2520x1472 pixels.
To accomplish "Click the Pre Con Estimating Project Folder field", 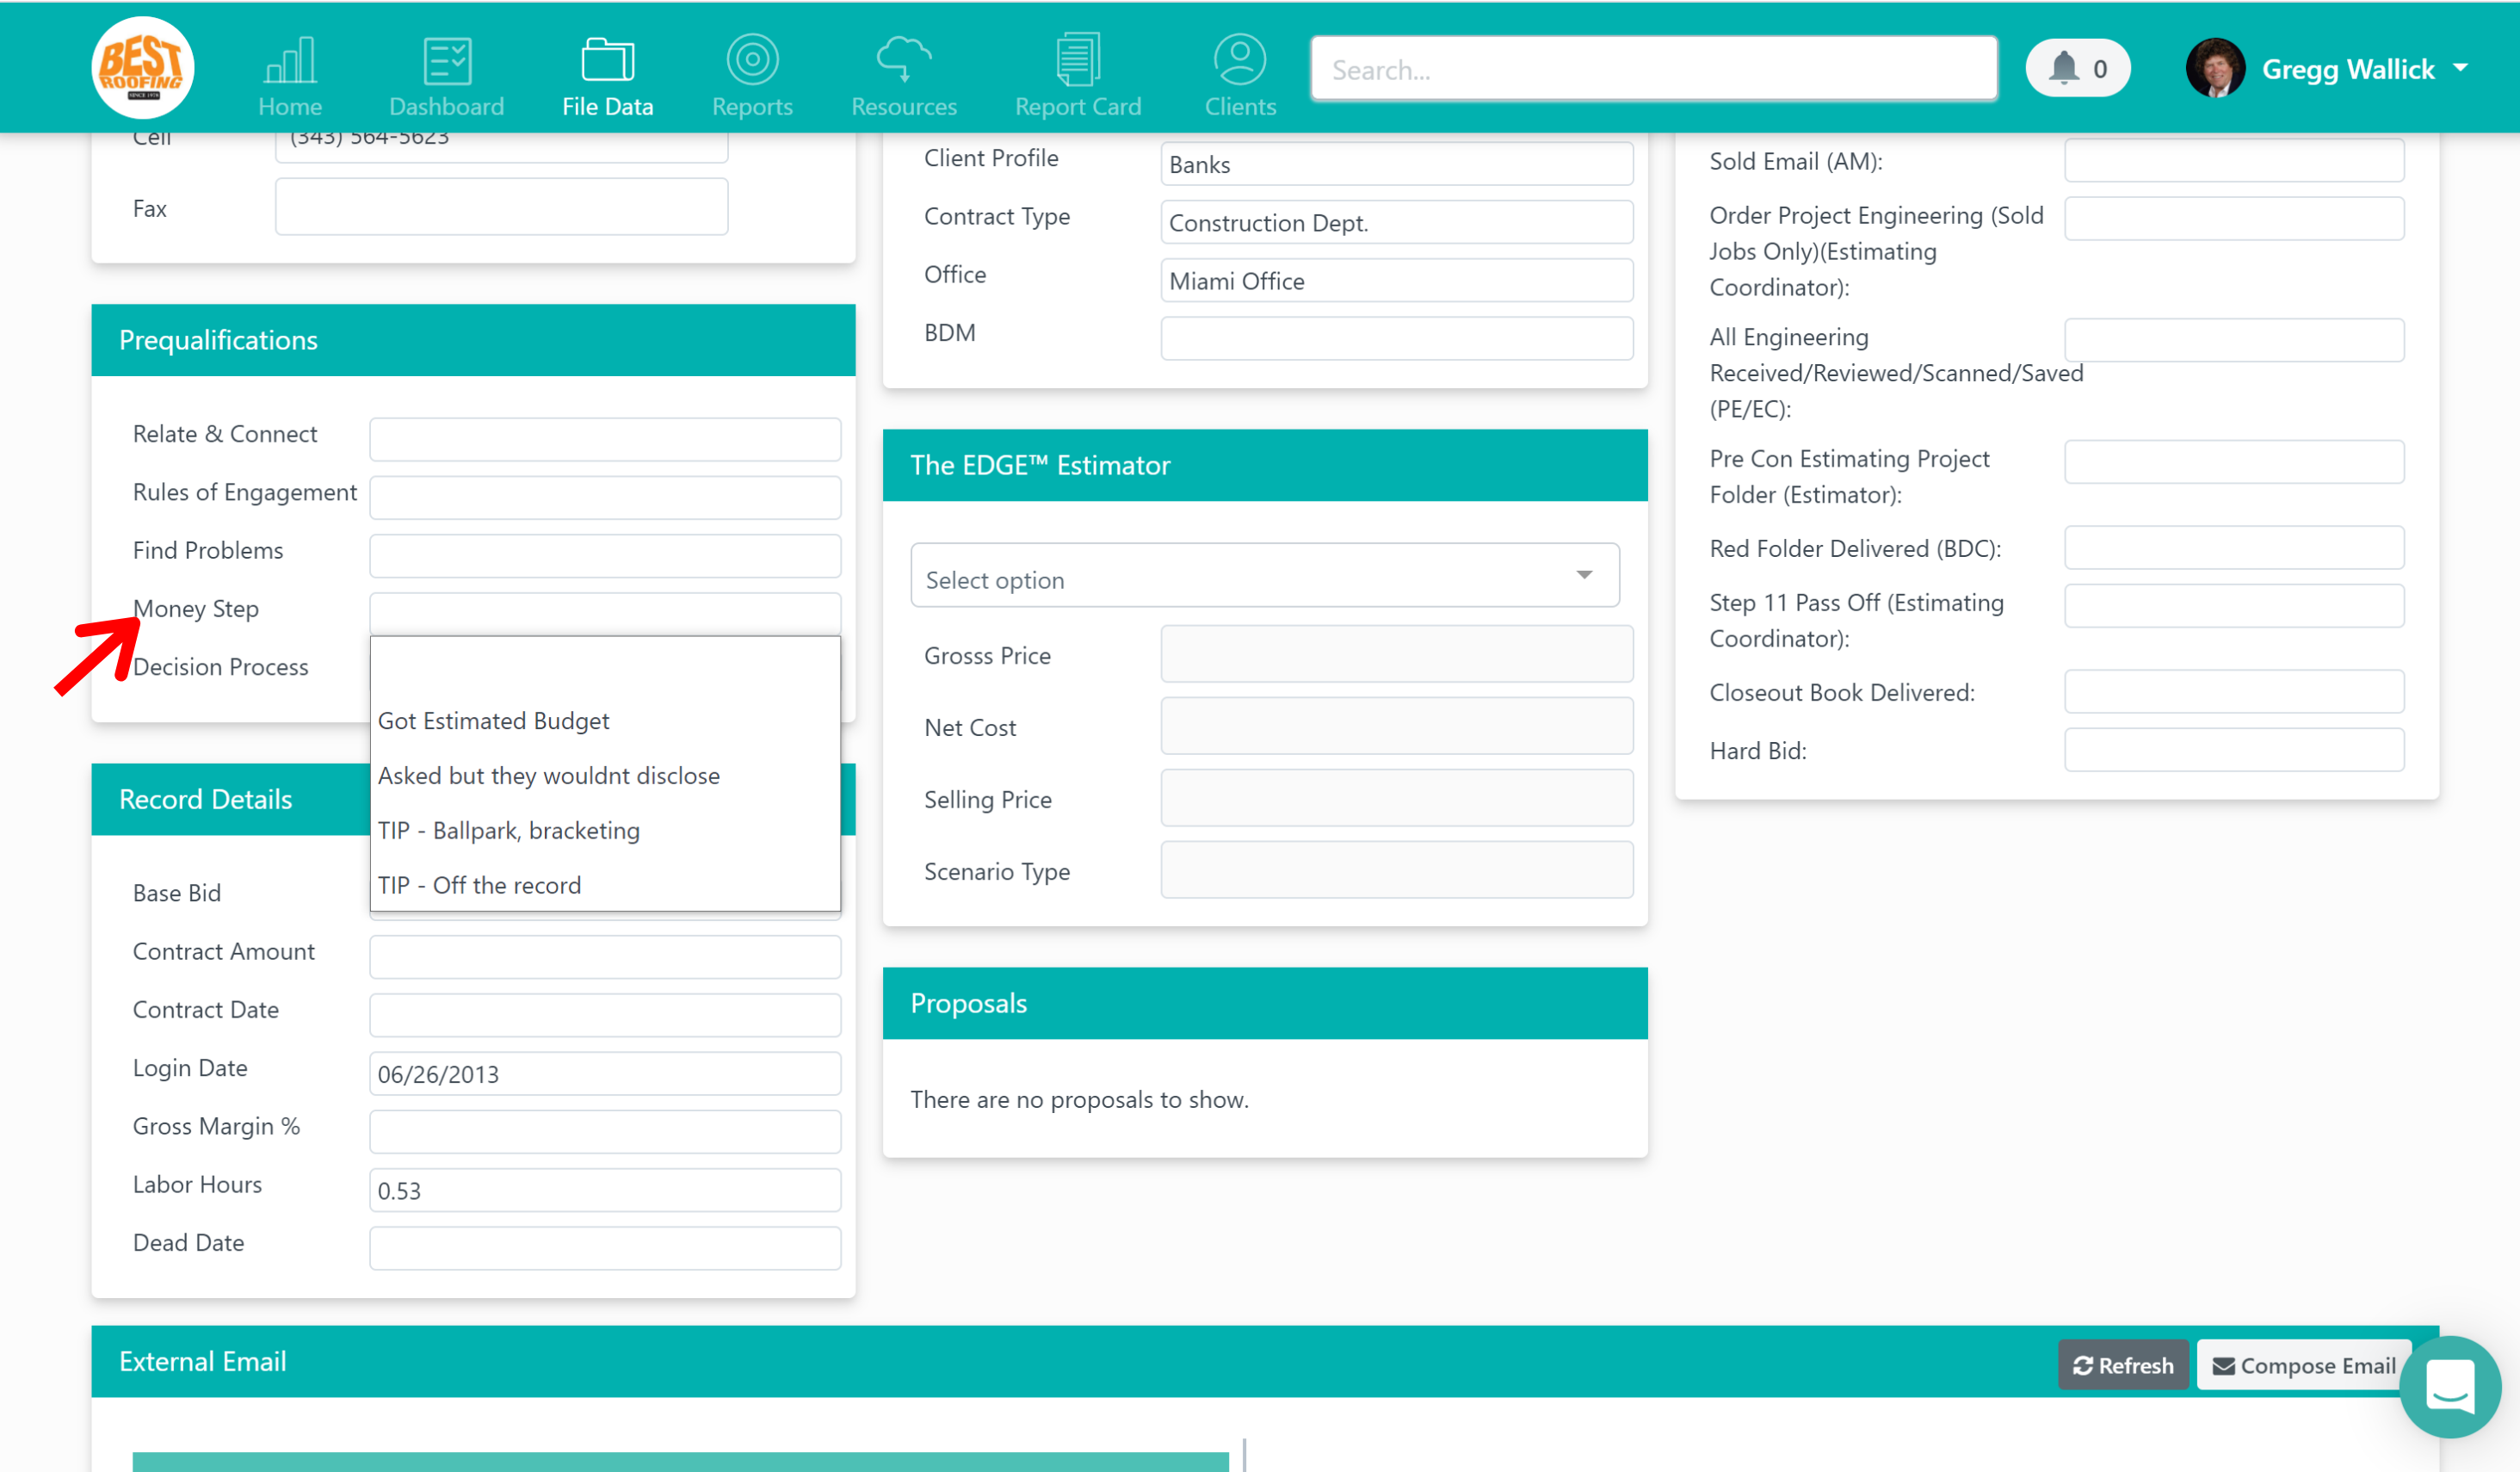I will (x=2234, y=462).
